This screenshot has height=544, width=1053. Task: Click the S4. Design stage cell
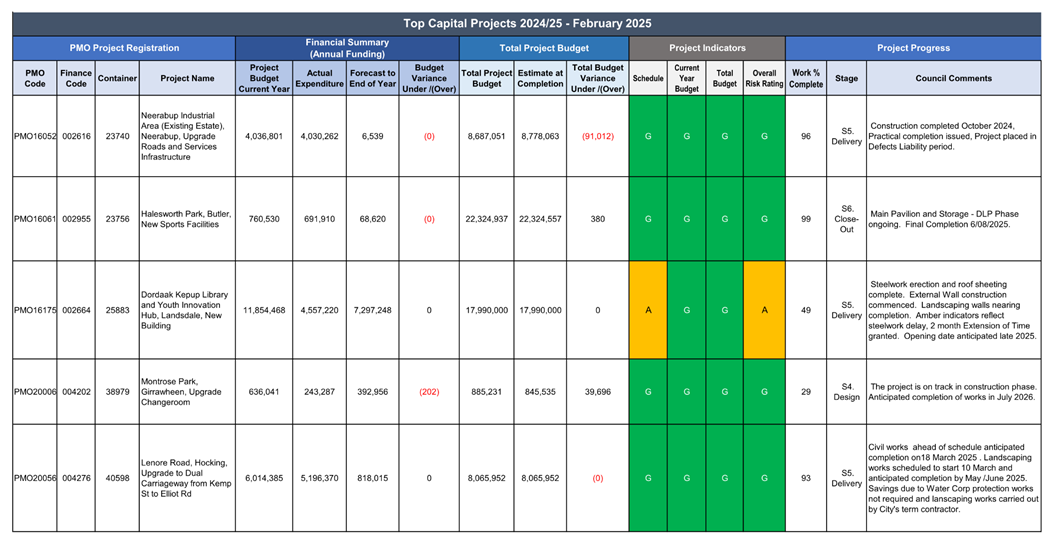[x=846, y=392]
